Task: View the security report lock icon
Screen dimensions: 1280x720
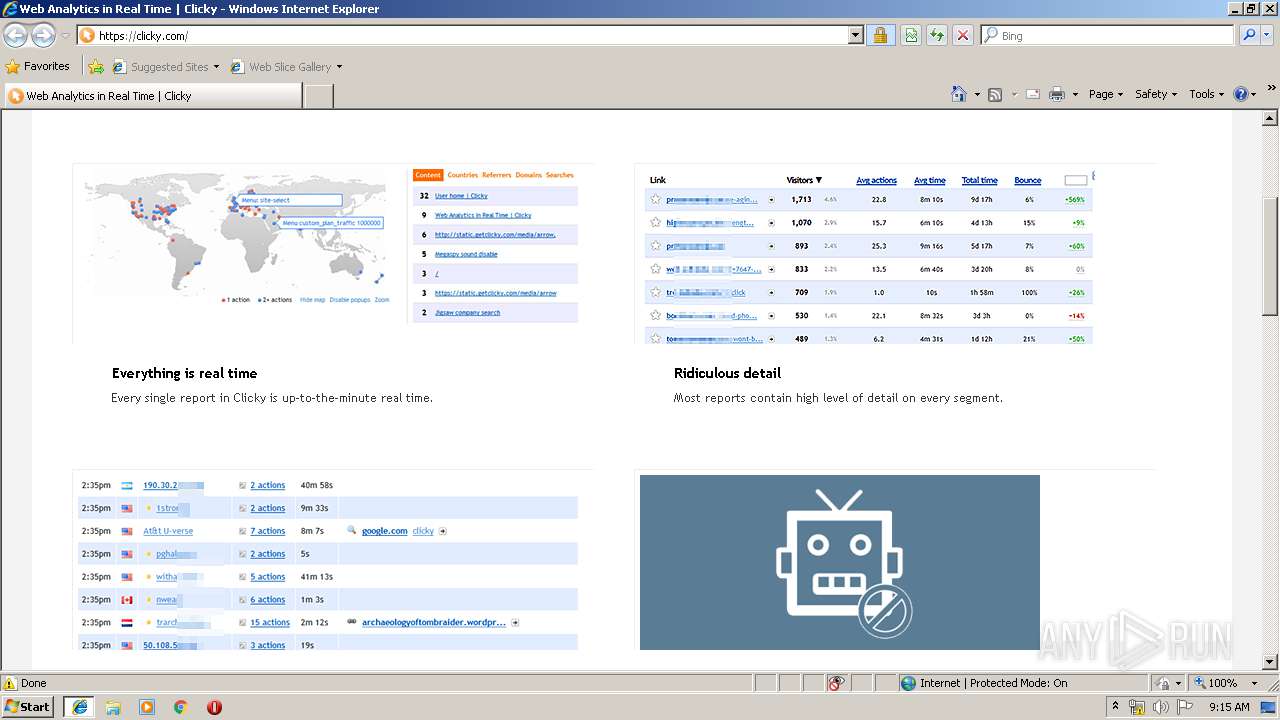Action: 880,36
